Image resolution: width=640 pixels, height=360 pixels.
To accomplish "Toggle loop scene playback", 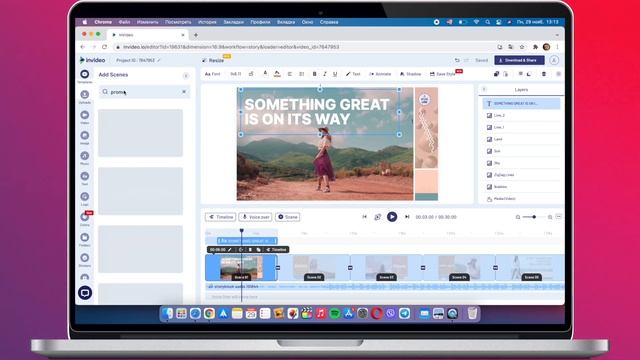I will click(x=378, y=217).
